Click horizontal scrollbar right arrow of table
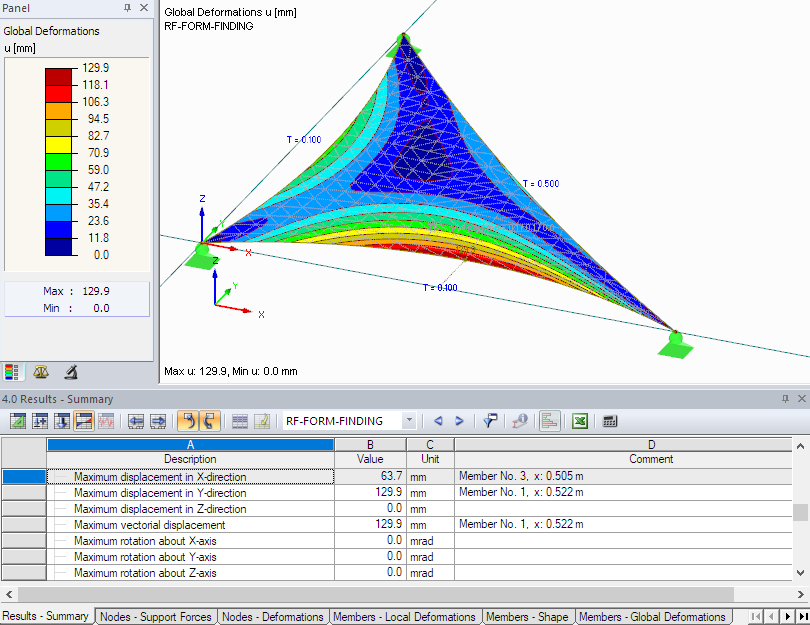 801,595
